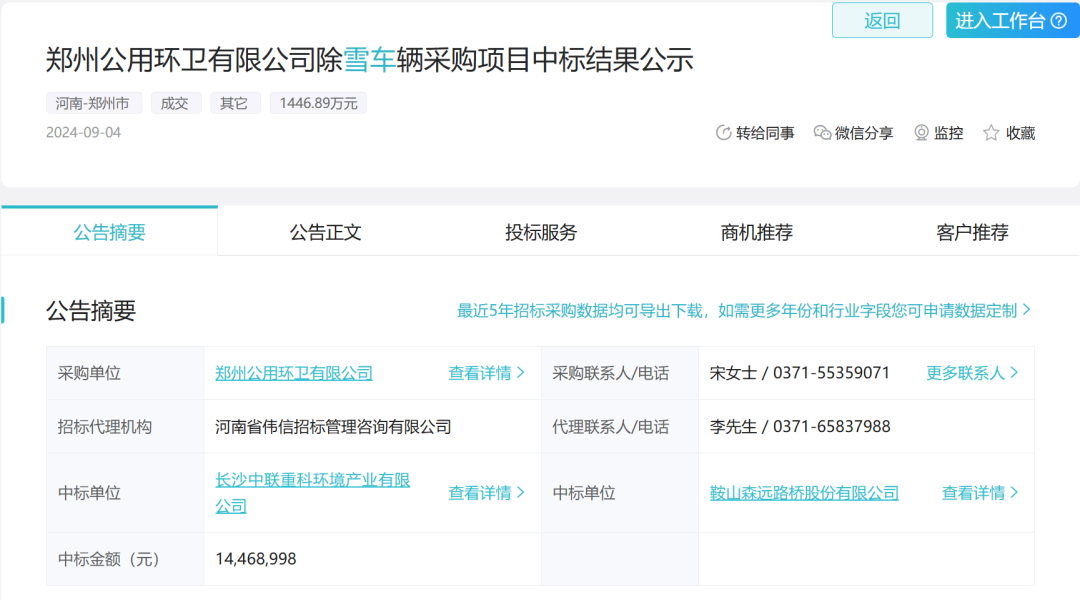This screenshot has height=600, width=1080.
Task: Click the announcement title 郑州公用环卫有限公司除雪车辆采购项目
Action: pyautogui.click(x=369, y=60)
